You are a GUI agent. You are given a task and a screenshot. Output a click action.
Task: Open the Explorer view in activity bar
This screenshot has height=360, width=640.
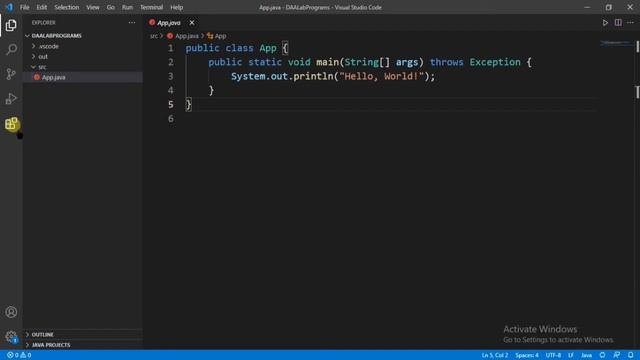pyautogui.click(x=11, y=25)
